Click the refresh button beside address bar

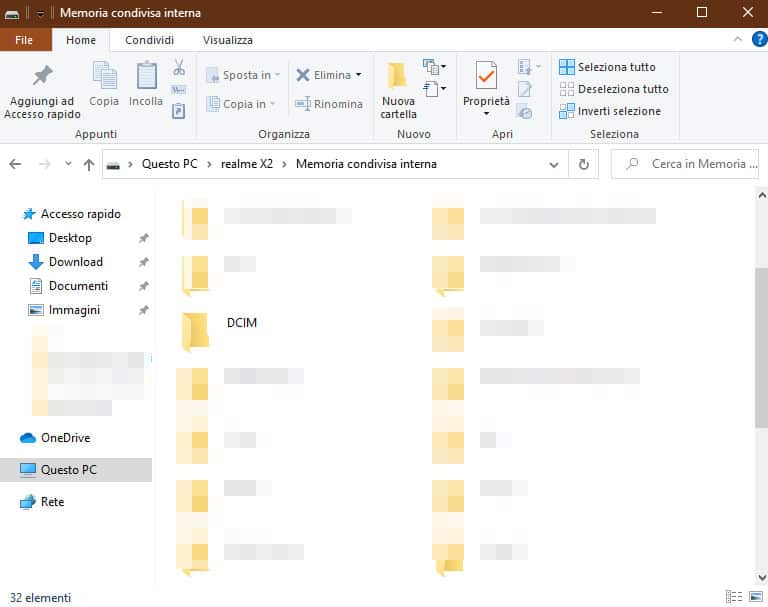coord(584,164)
